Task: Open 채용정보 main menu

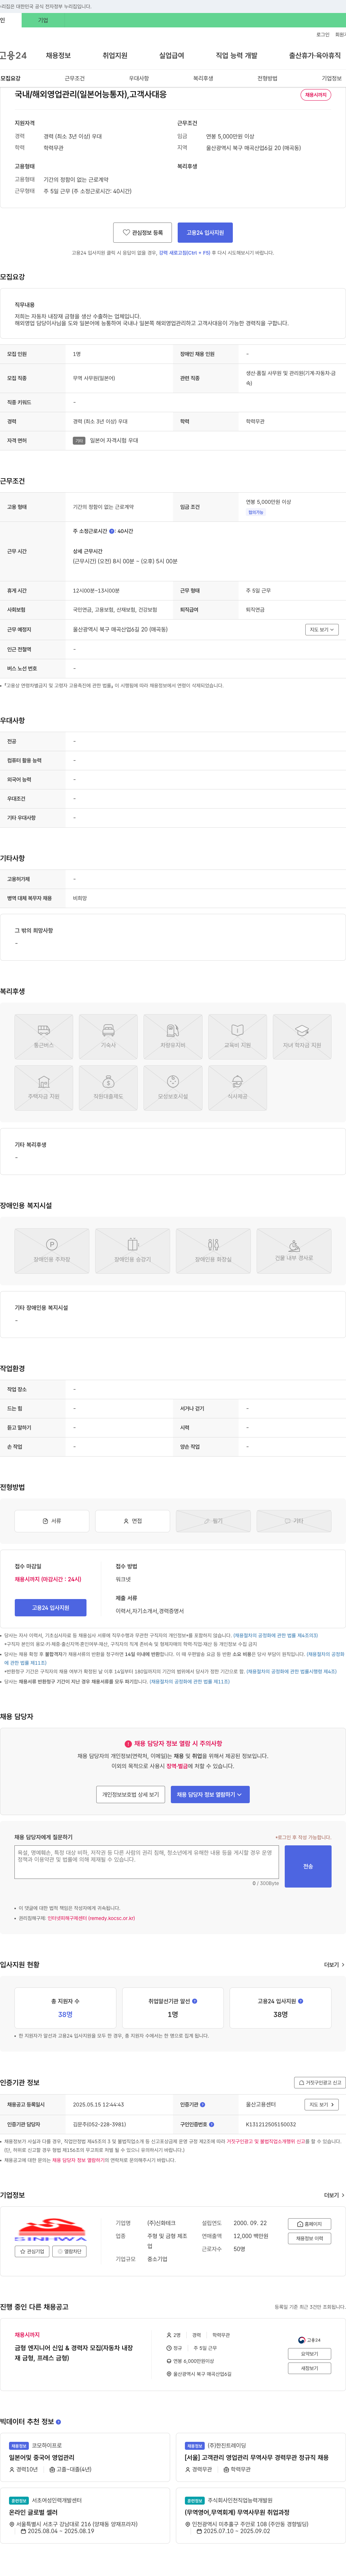Action: point(58,55)
